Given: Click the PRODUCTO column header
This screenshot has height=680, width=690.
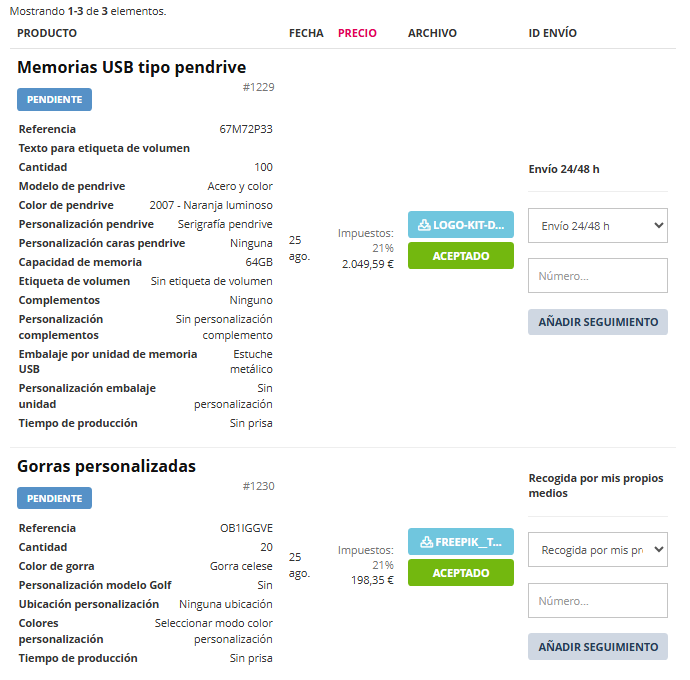Looking at the screenshot, I should point(47,33).
